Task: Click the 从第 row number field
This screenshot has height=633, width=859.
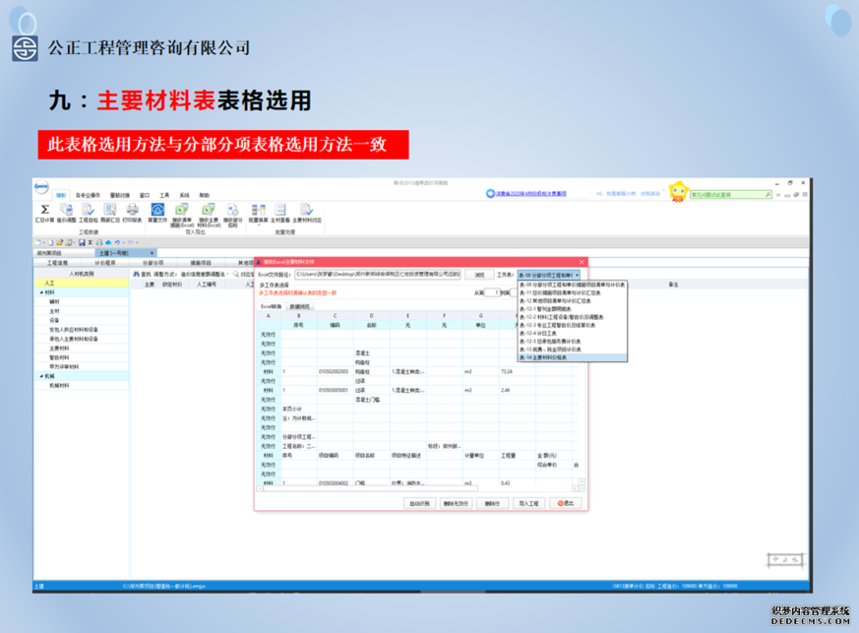Action: coord(492,293)
